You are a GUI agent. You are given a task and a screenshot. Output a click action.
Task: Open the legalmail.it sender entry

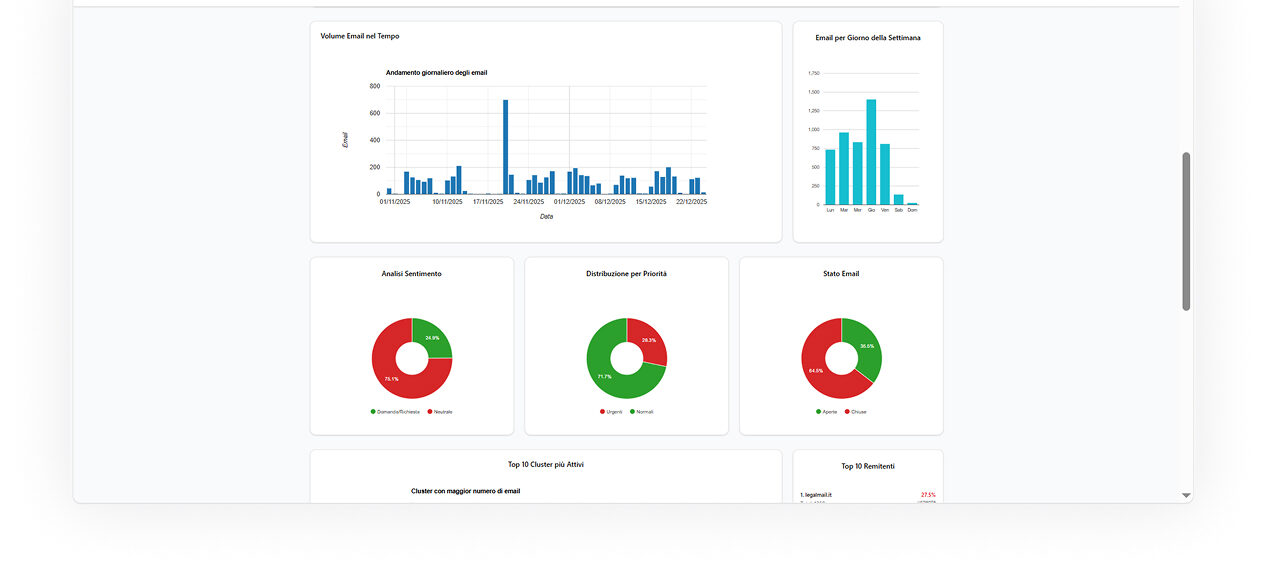[819, 495]
